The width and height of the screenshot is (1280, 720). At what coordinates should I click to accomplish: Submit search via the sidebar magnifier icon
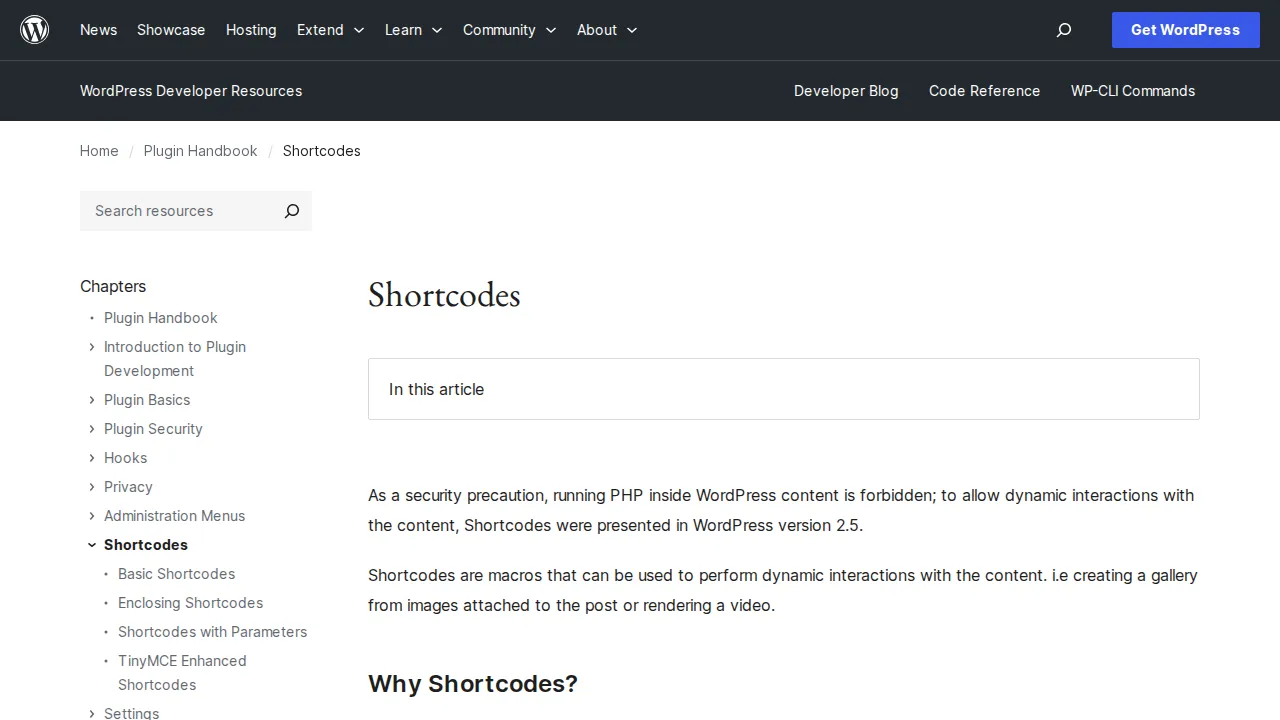291,211
